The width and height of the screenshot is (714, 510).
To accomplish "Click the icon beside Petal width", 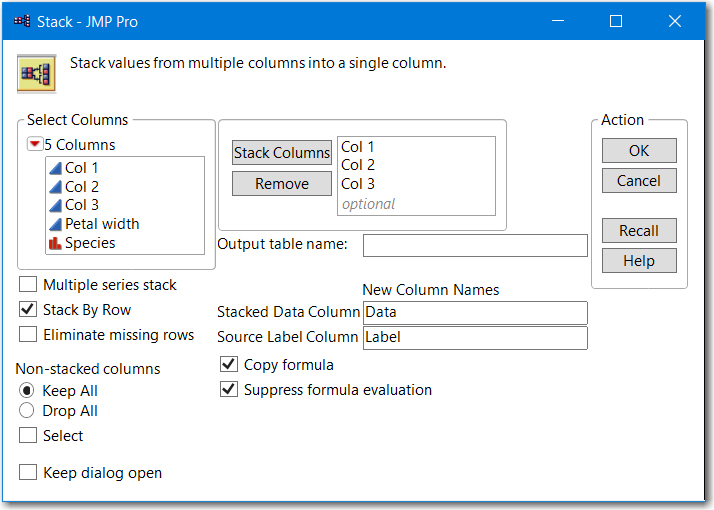I will click(x=55, y=224).
